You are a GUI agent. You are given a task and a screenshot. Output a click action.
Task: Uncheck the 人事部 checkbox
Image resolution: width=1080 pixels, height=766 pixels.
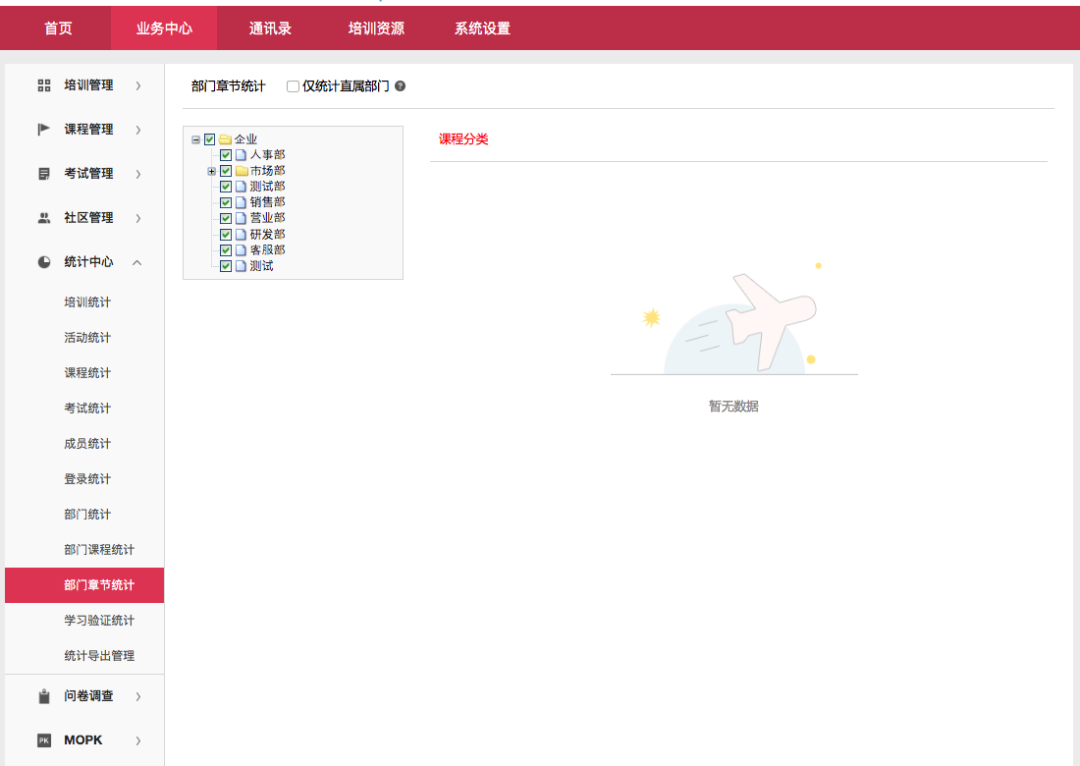click(x=226, y=154)
